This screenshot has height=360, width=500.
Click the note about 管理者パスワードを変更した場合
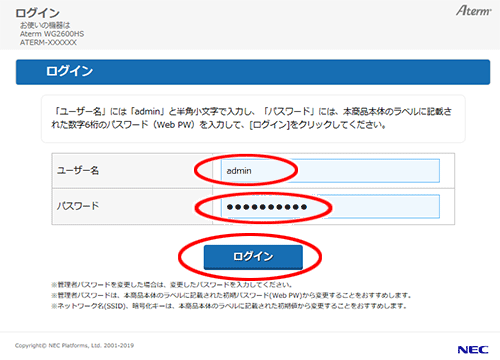click(x=172, y=285)
